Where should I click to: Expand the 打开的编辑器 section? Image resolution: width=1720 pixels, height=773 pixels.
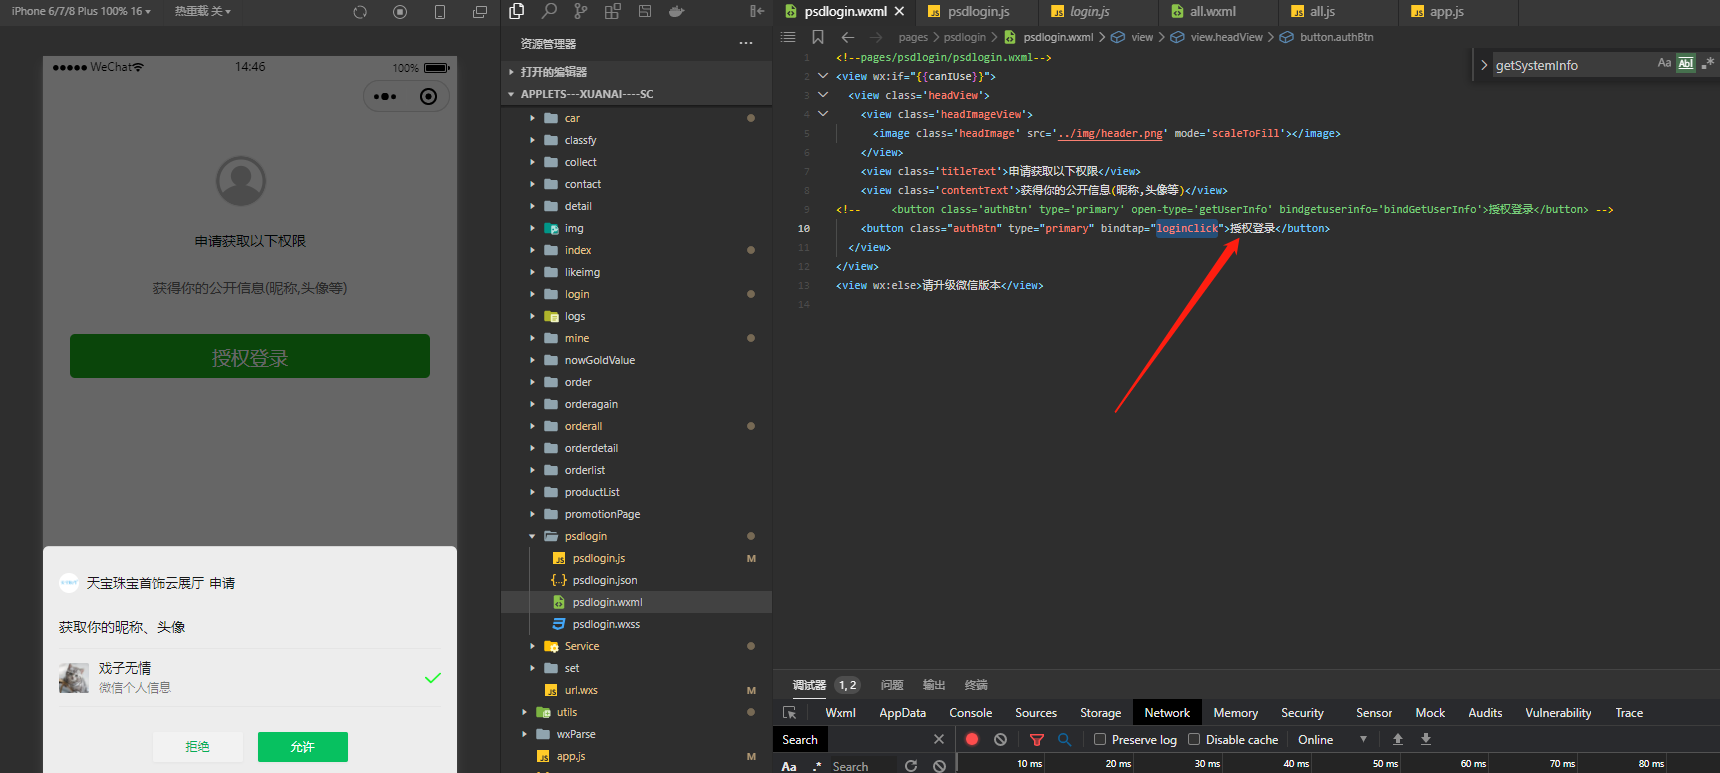coord(636,71)
